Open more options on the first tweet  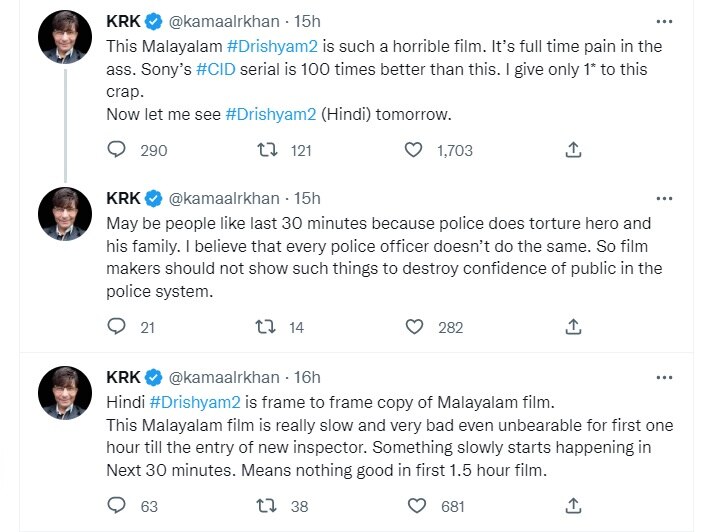click(x=663, y=22)
